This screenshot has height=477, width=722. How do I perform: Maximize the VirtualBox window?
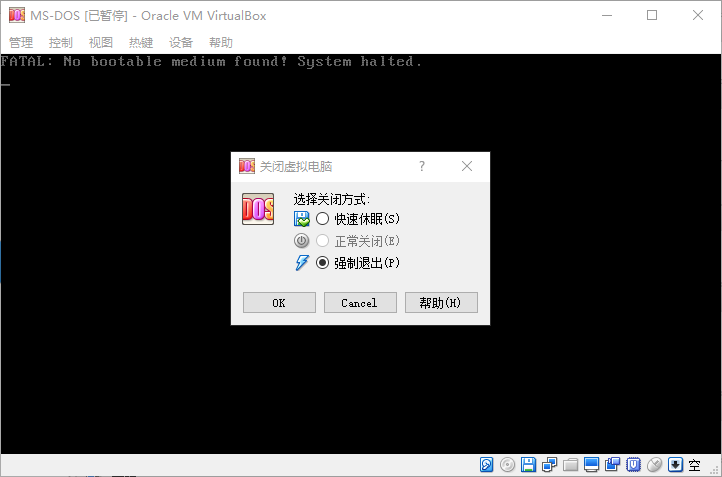coord(652,15)
